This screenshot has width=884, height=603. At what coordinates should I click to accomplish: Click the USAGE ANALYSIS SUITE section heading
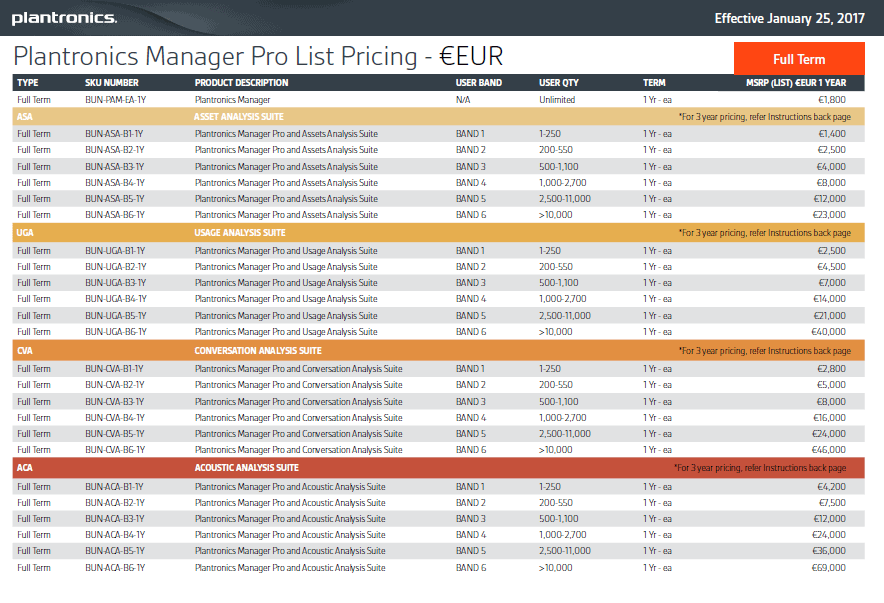coord(240,233)
